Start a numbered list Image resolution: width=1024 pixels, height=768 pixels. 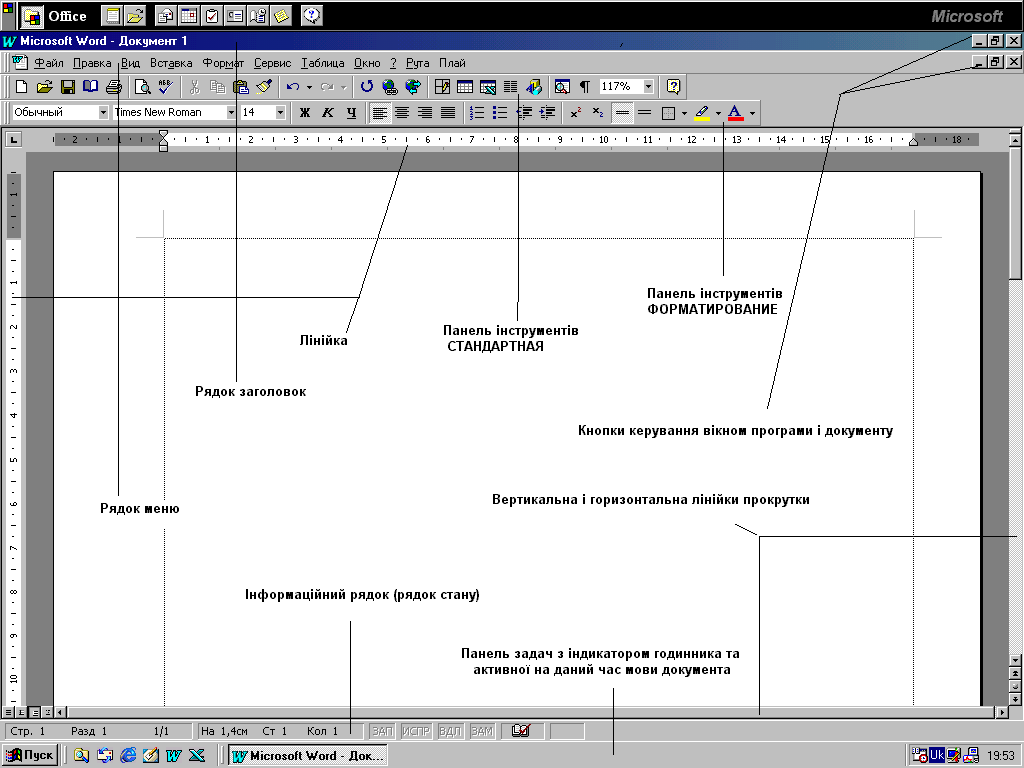click(x=477, y=113)
